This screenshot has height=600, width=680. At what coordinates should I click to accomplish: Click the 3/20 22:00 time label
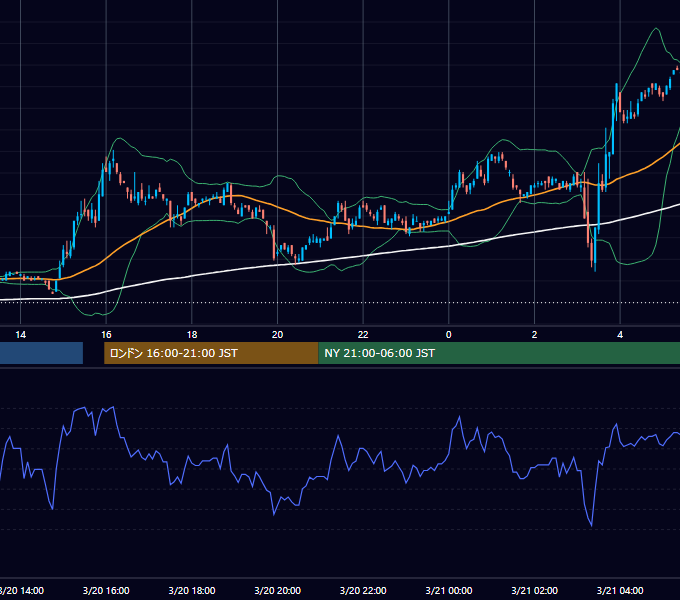(363, 590)
